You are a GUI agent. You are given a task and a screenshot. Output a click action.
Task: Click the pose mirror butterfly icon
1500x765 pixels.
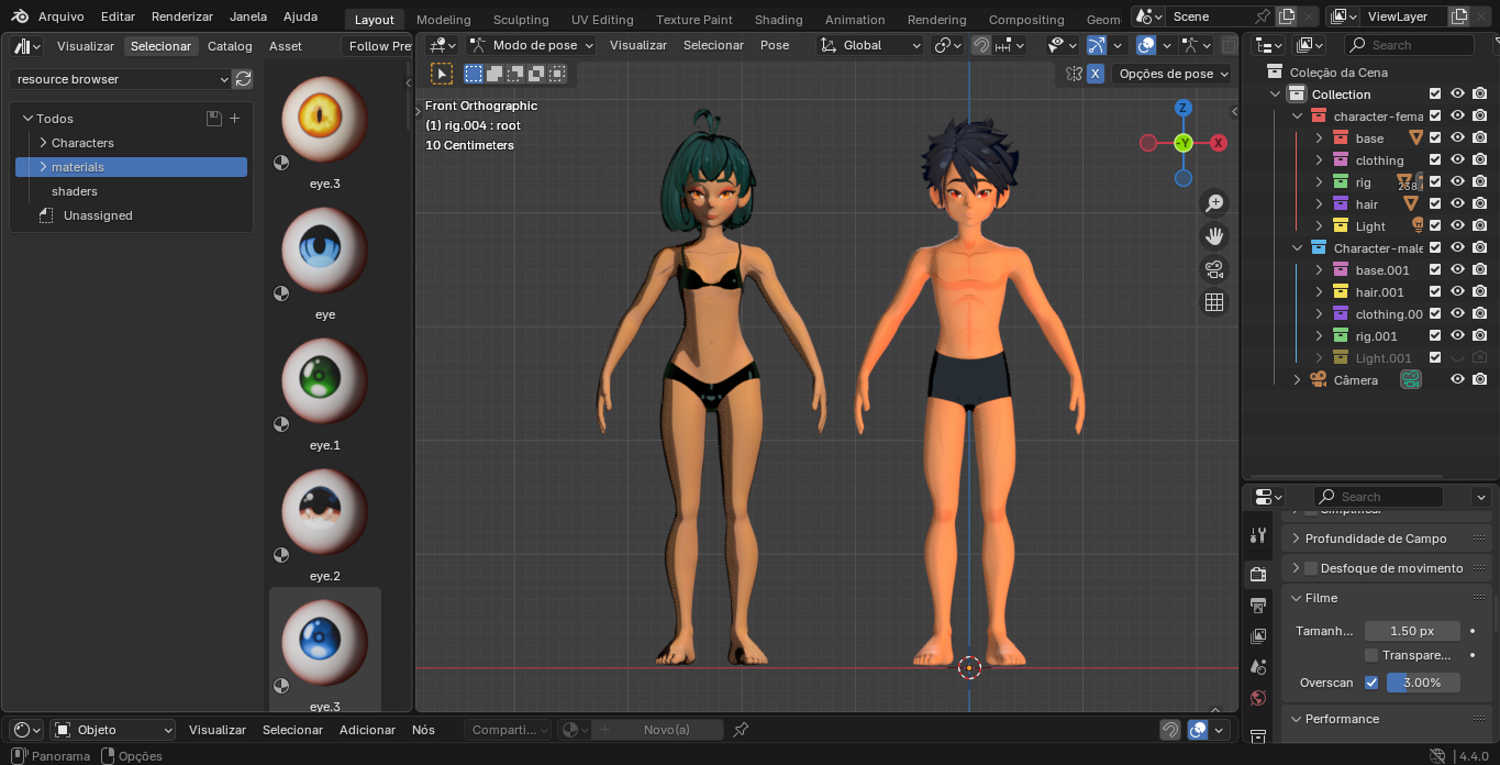click(1074, 73)
